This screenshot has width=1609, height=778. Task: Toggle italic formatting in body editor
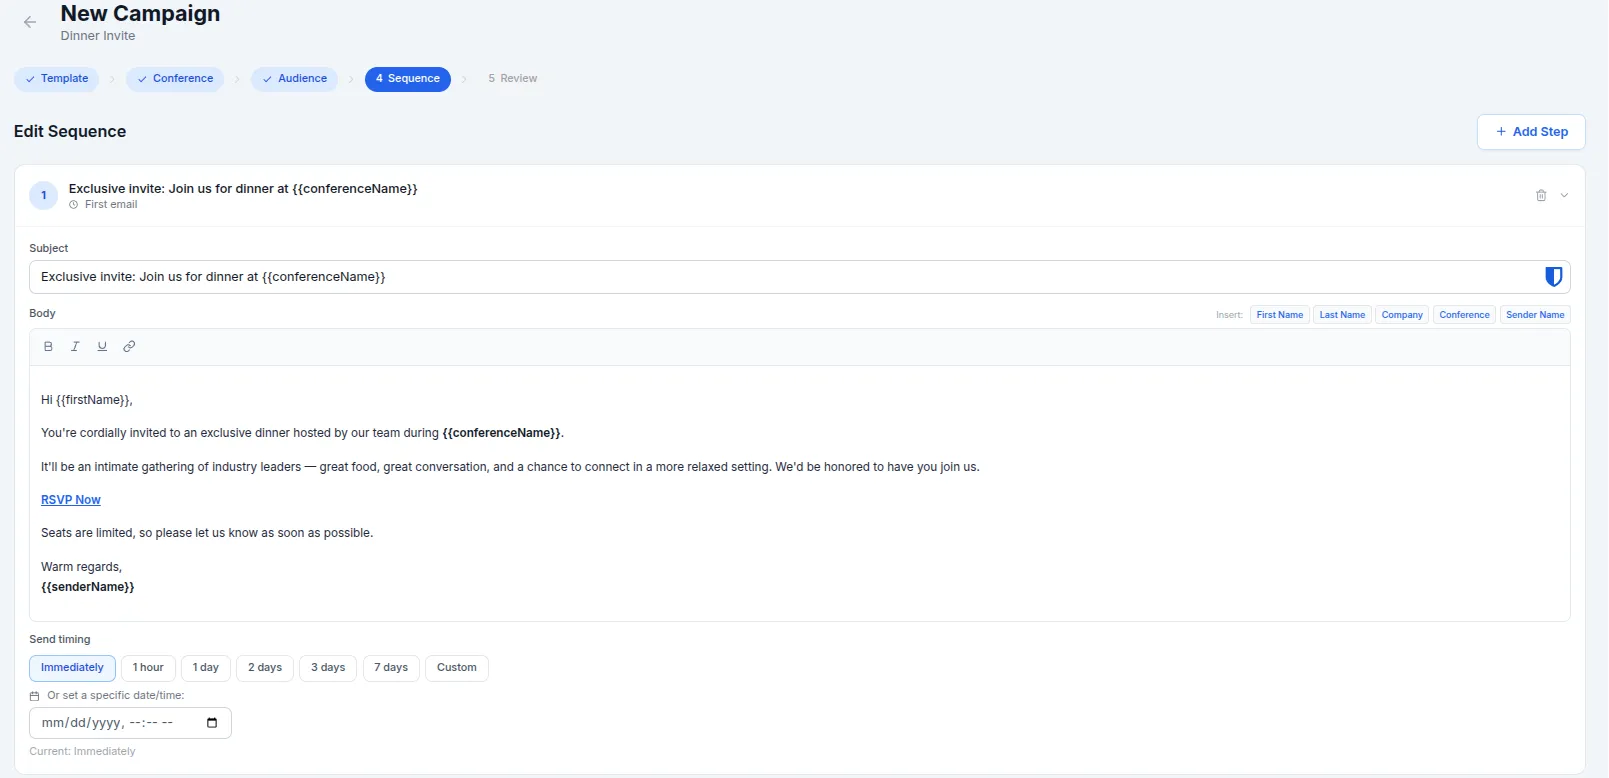(x=75, y=346)
